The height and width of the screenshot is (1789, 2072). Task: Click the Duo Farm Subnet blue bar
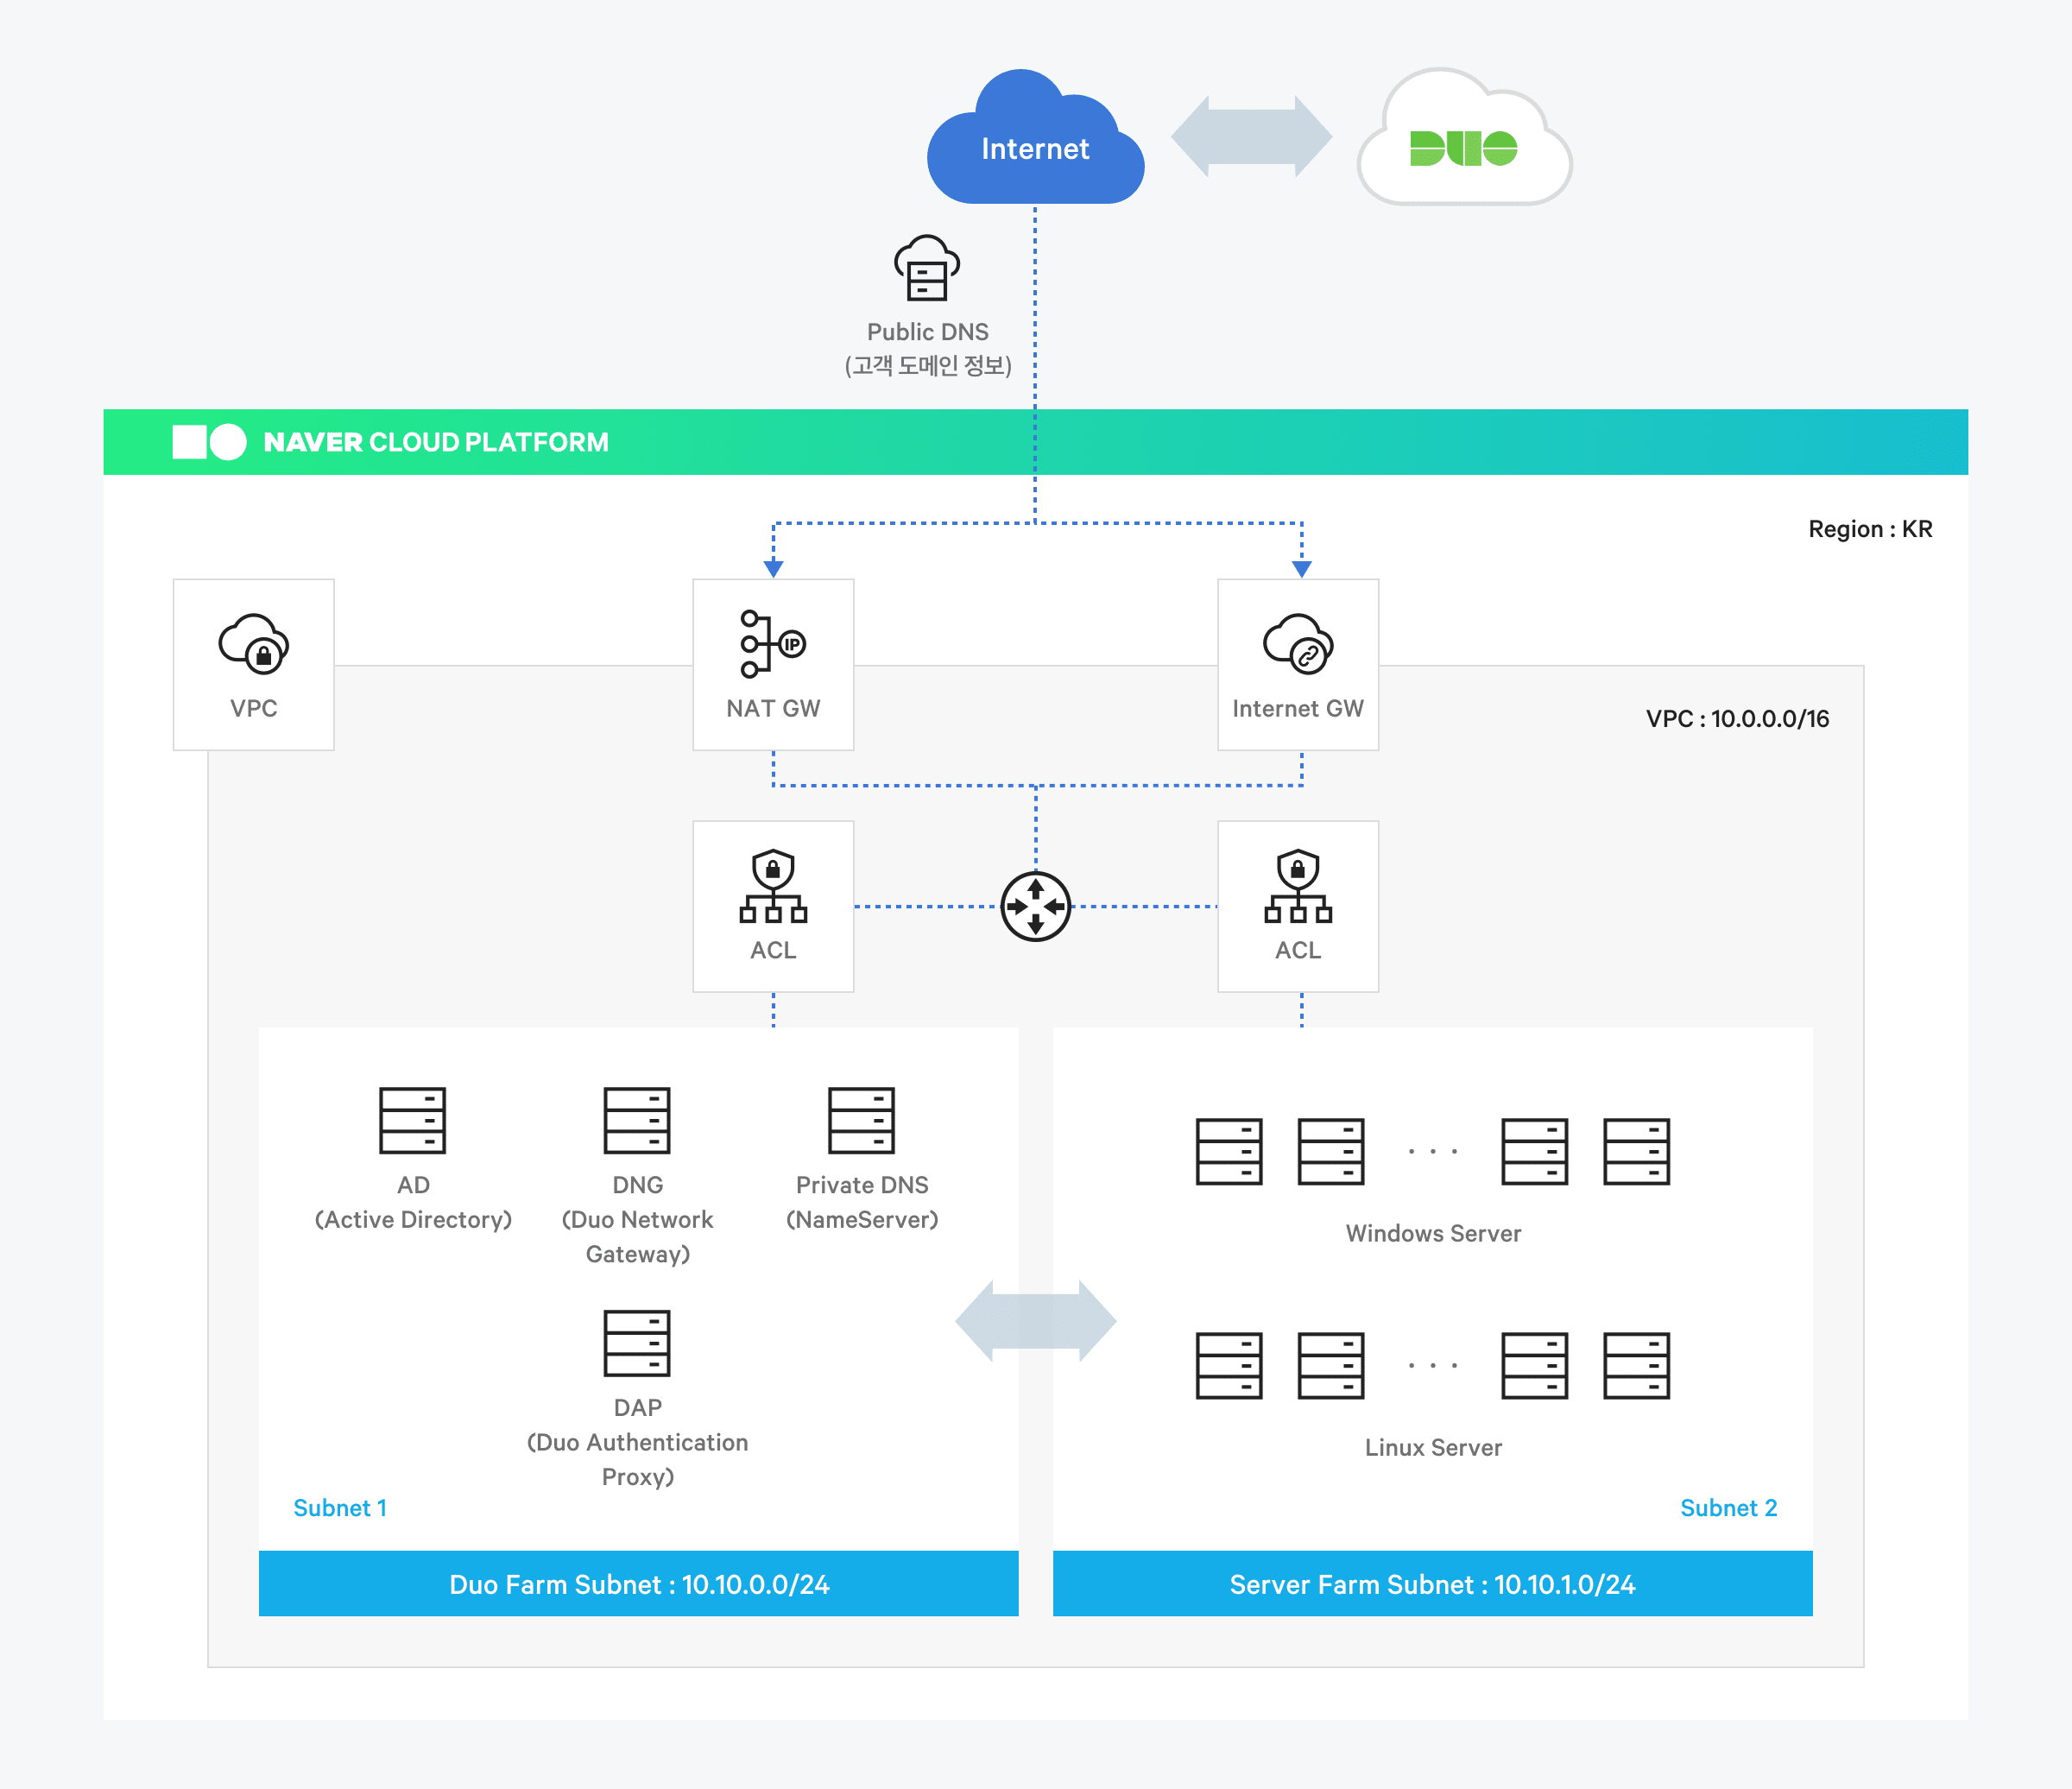(x=638, y=1584)
